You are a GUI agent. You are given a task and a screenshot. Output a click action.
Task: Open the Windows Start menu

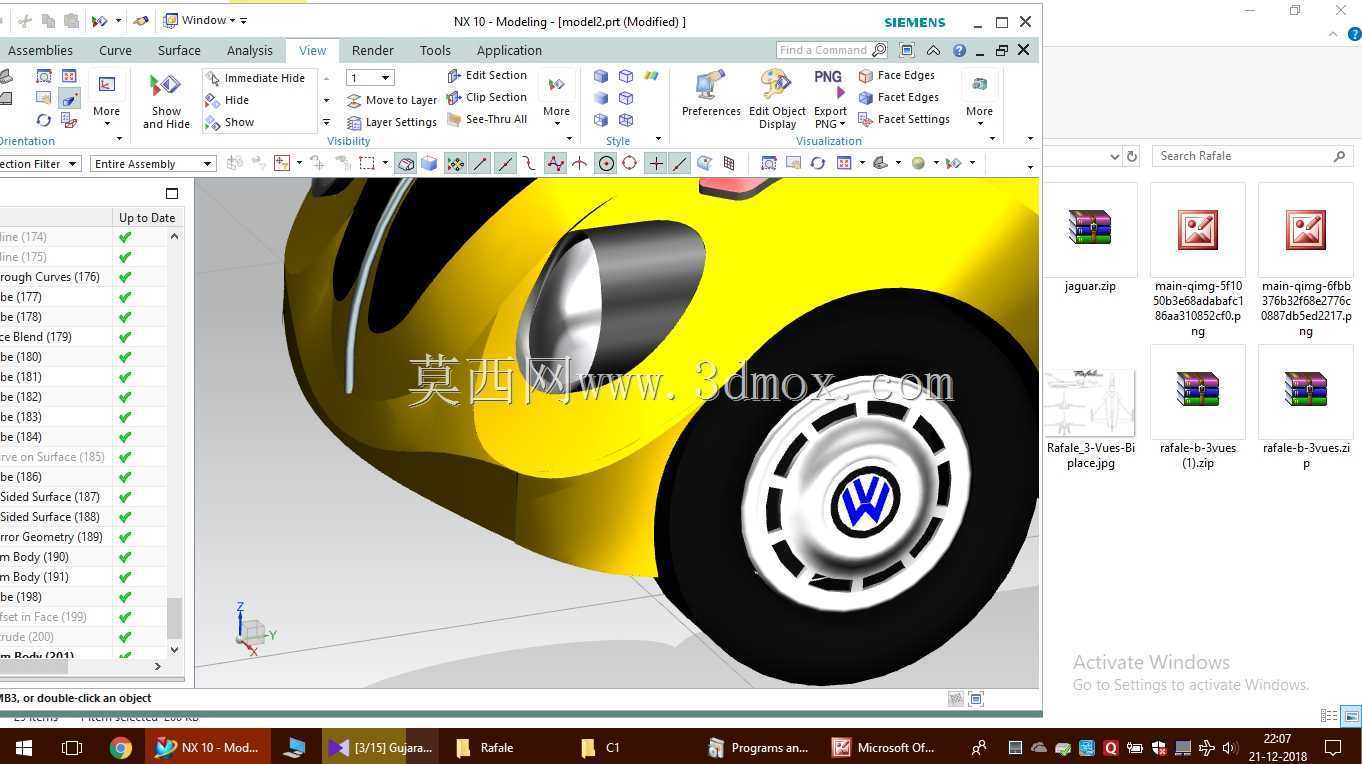pos(23,747)
